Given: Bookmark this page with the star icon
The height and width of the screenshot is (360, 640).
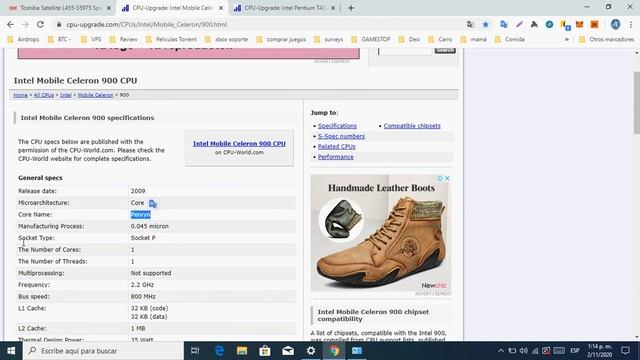Looking at the screenshot, I should 485,24.
